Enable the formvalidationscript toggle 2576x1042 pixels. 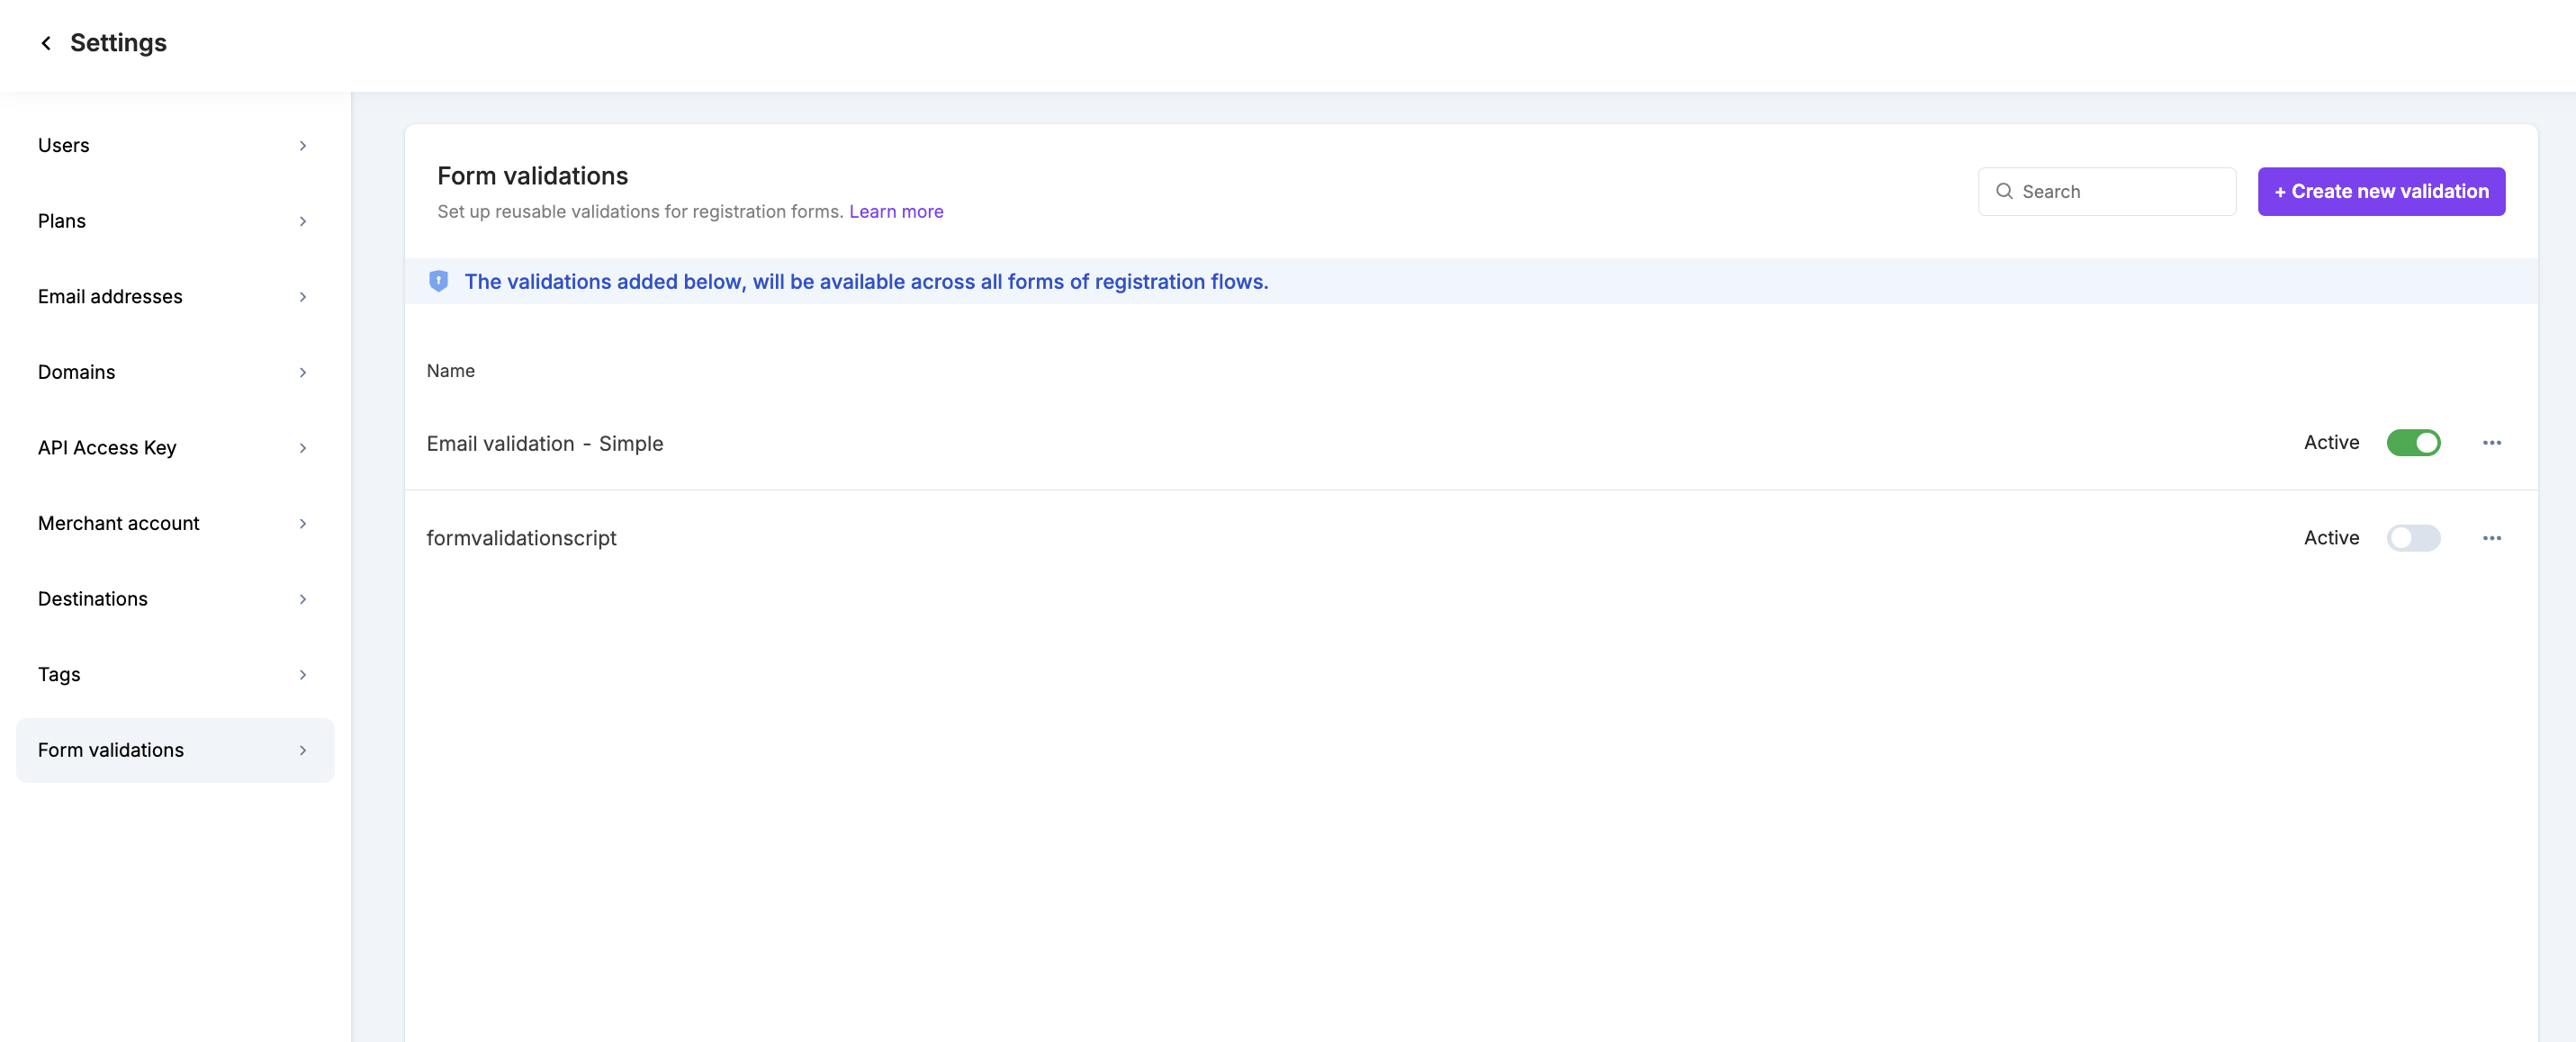[x=2413, y=538]
